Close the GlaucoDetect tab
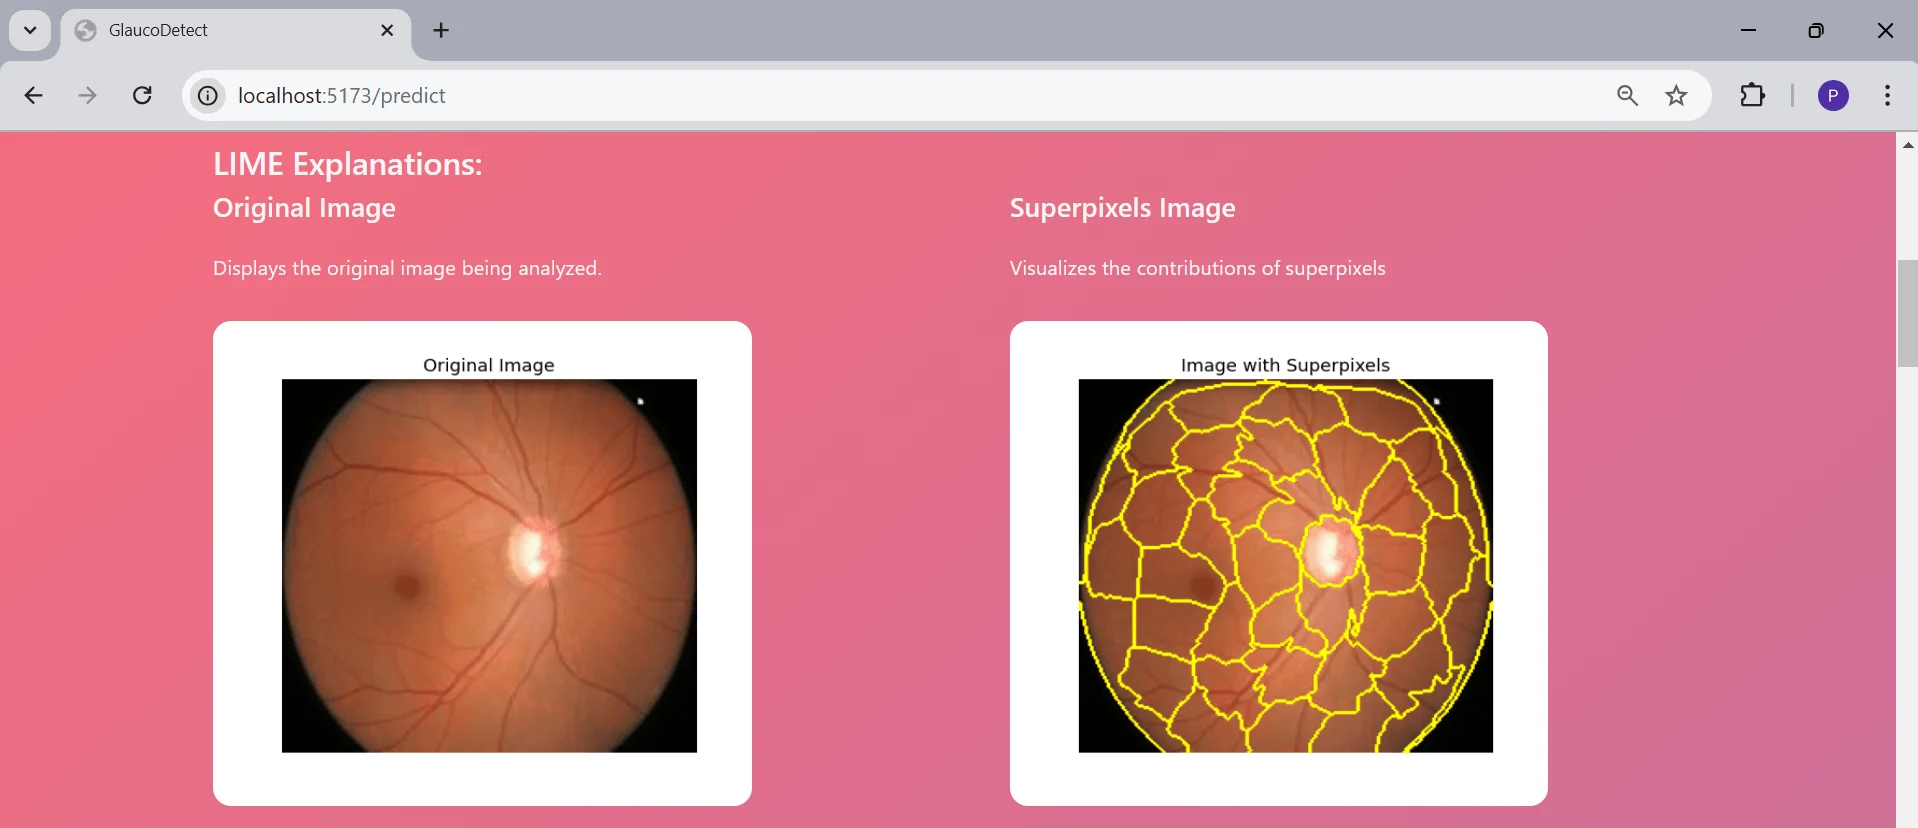The height and width of the screenshot is (828, 1918). click(387, 30)
